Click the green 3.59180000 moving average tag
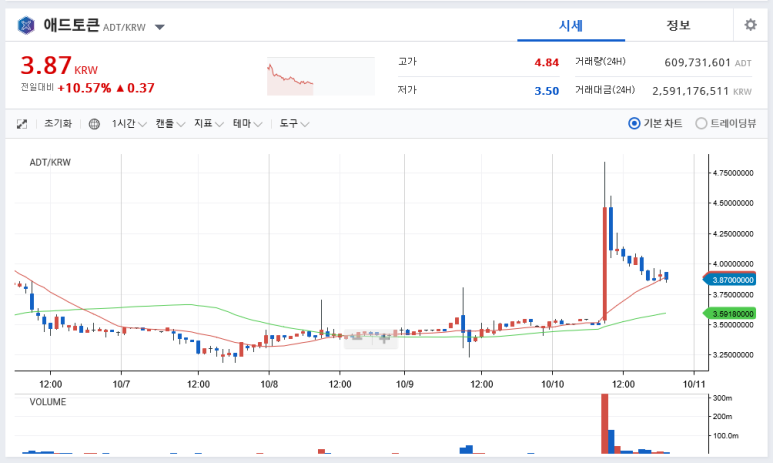The width and height of the screenshot is (773, 463). click(730, 314)
